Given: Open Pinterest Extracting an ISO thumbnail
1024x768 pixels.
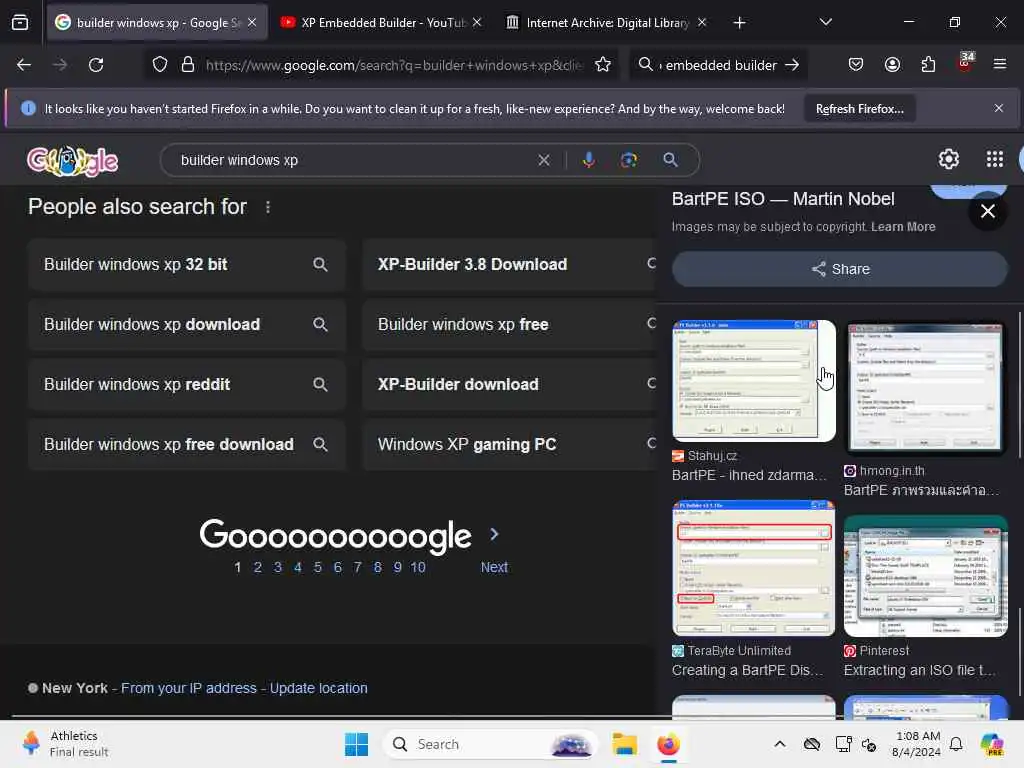Looking at the screenshot, I should pos(925,576).
